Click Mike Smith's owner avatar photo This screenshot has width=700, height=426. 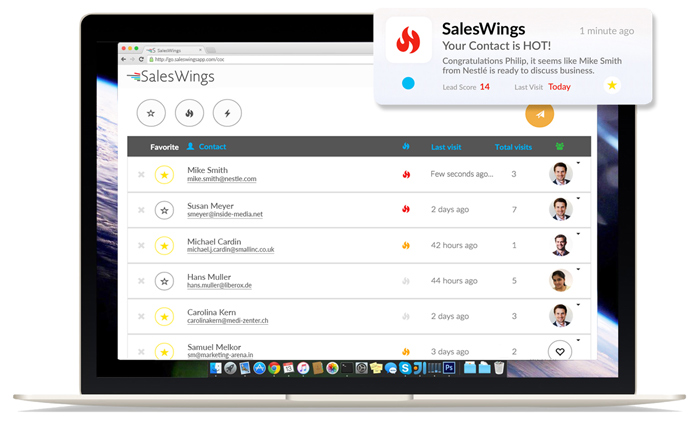click(x=560, y=174)
